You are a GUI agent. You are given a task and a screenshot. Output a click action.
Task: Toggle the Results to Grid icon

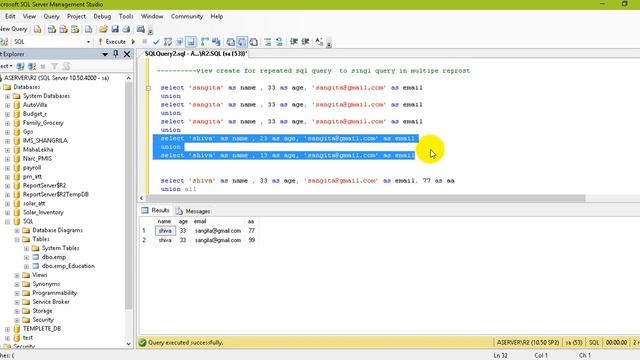click(242, 42)
